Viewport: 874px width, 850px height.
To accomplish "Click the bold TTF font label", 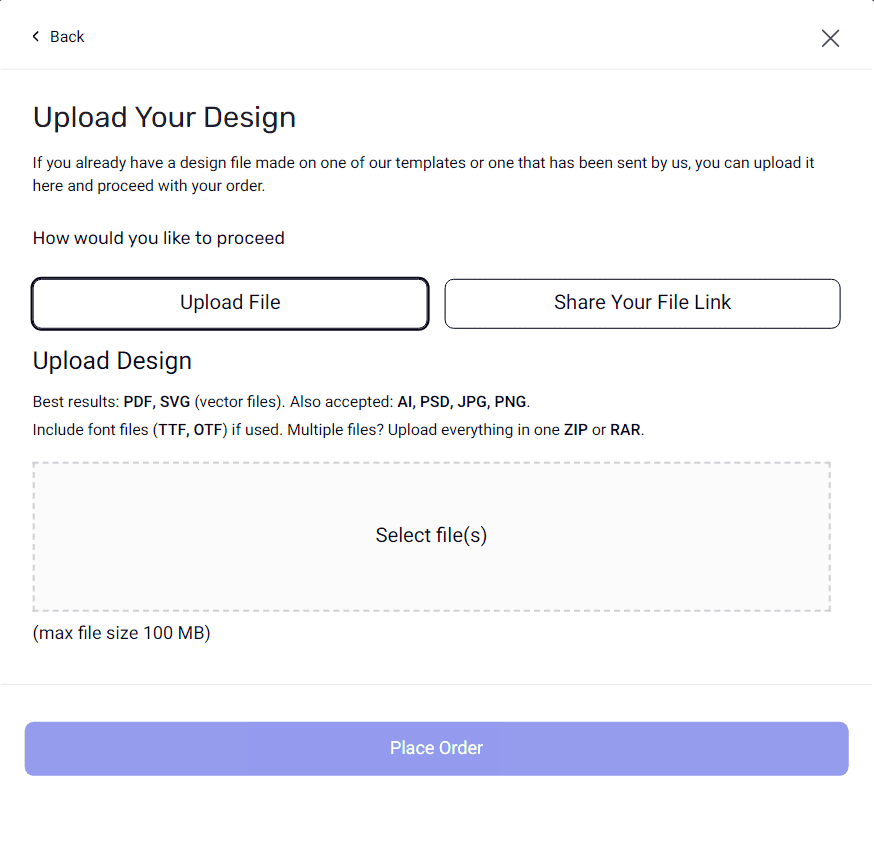I will pos(173,430).
